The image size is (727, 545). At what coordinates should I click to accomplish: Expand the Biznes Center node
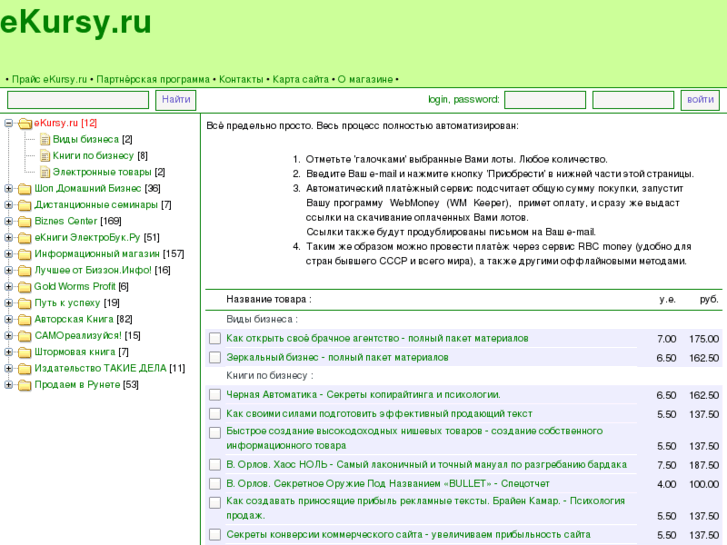coord(8,221)
